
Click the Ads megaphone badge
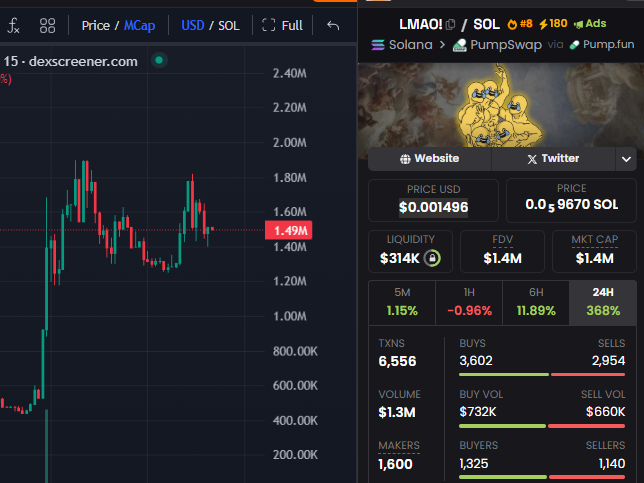[590, 24]
